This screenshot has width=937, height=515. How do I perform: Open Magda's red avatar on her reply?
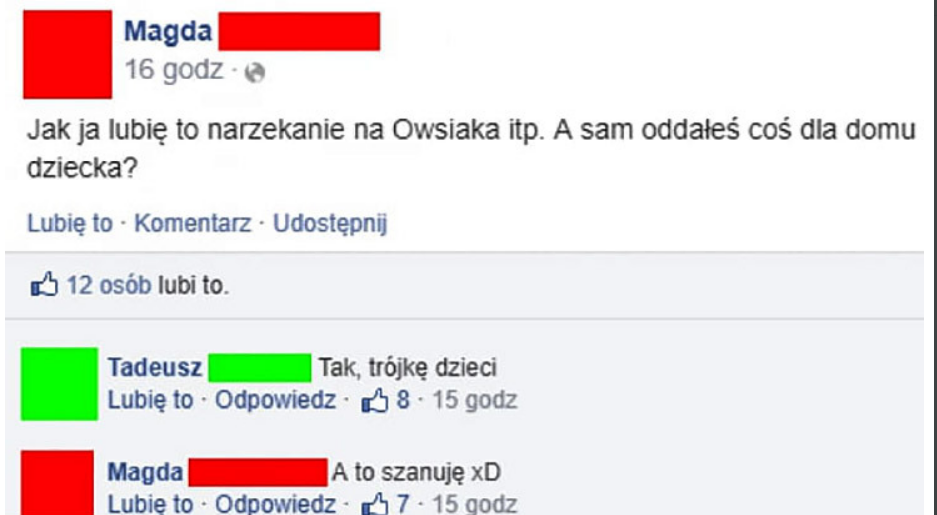[57, 483]
